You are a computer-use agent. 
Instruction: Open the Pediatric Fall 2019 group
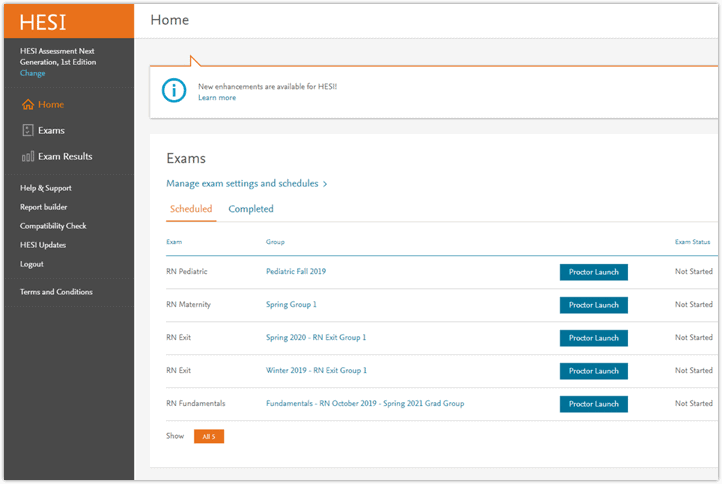coord(295,272)
